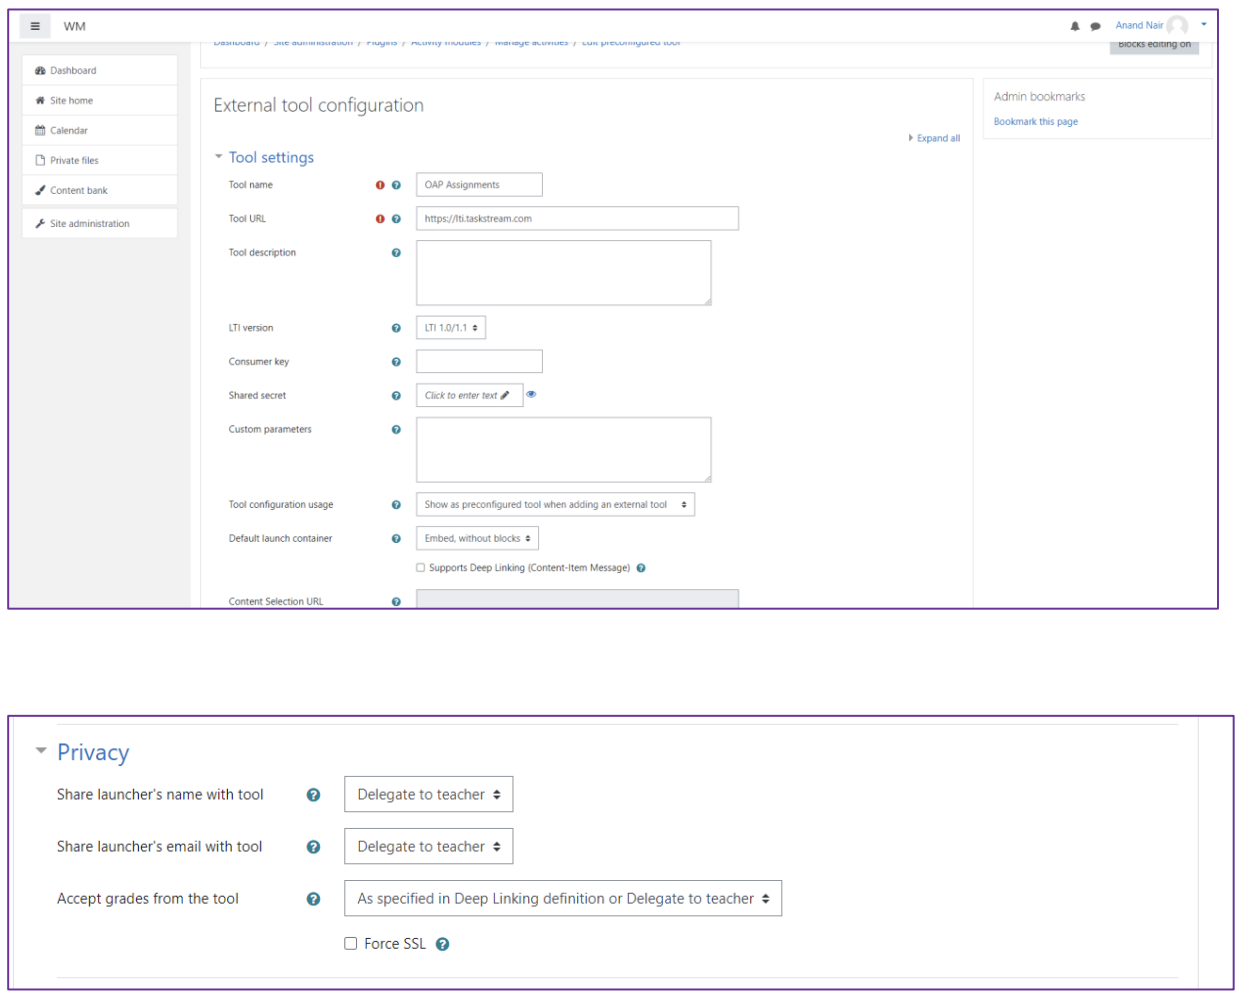The image size is (1242, 1001).
Task: Open Content bank in sidebar
Action: [99, 191]
